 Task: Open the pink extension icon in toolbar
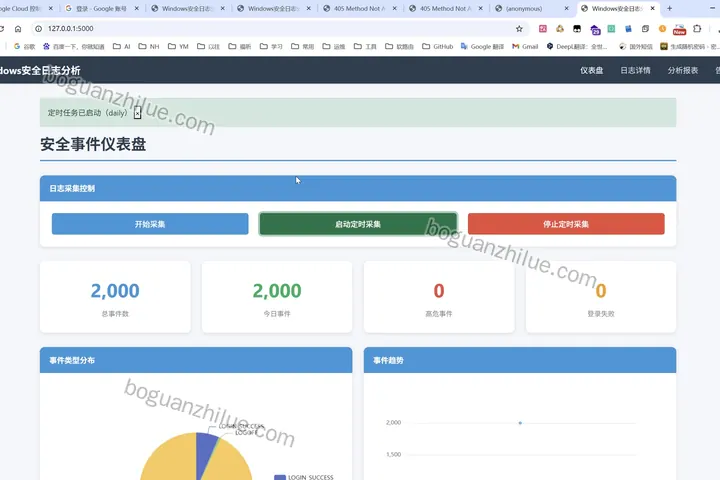click(x=542, y=28)
